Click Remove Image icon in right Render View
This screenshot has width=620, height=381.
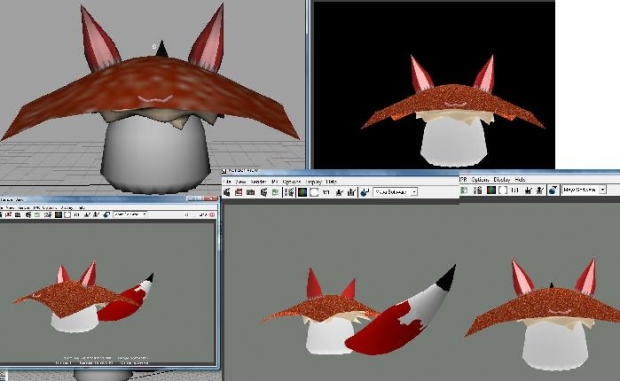coord(540,190)
